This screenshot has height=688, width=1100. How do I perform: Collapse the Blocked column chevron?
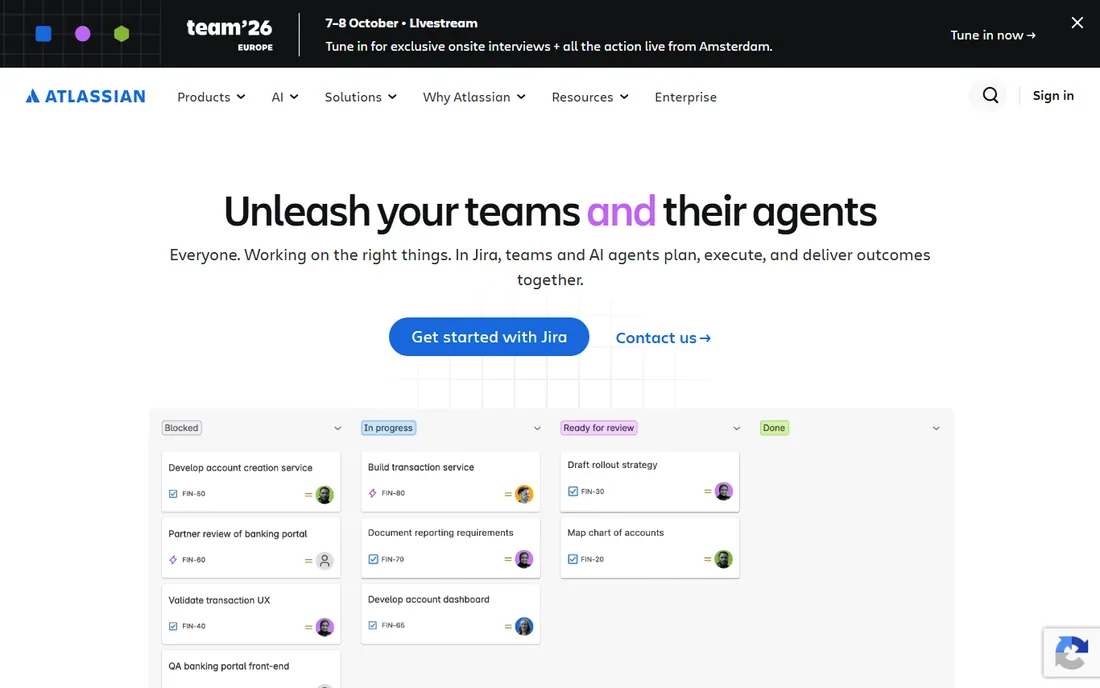tap(337, 429)
